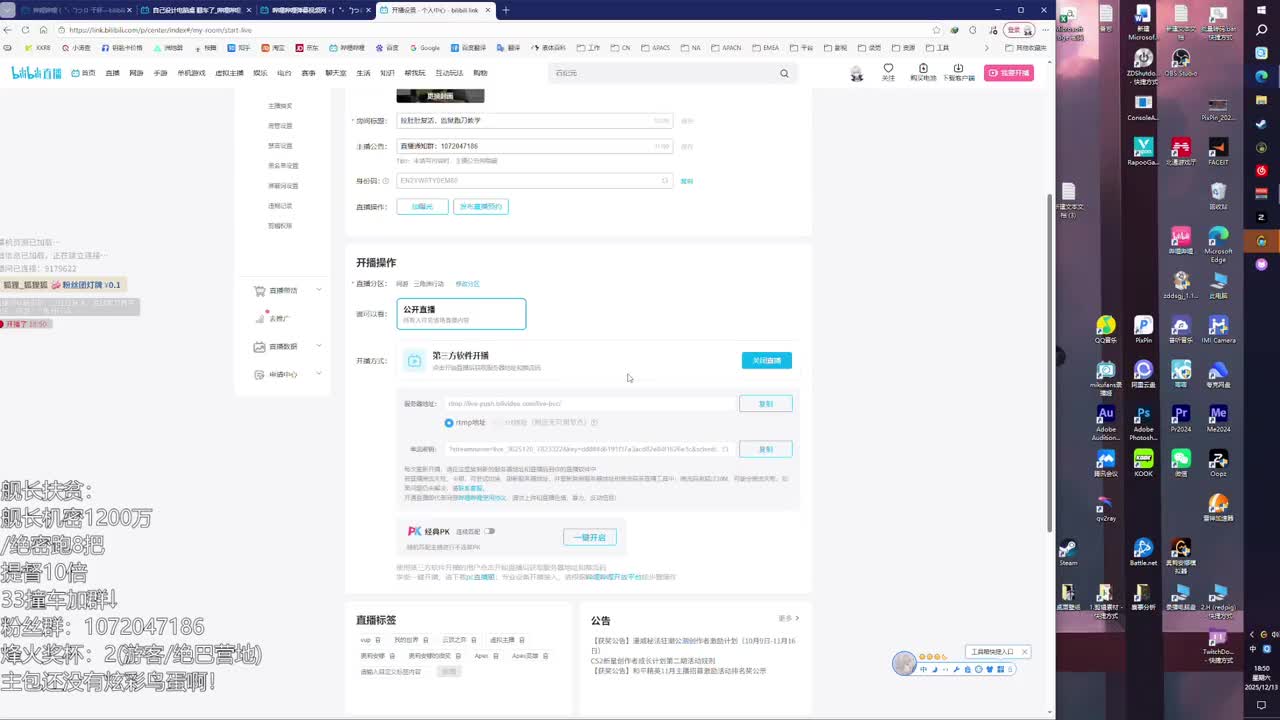Open the EMEA bookmark folder
This screenshot has height=720, width=1280.
coord(766,48)
